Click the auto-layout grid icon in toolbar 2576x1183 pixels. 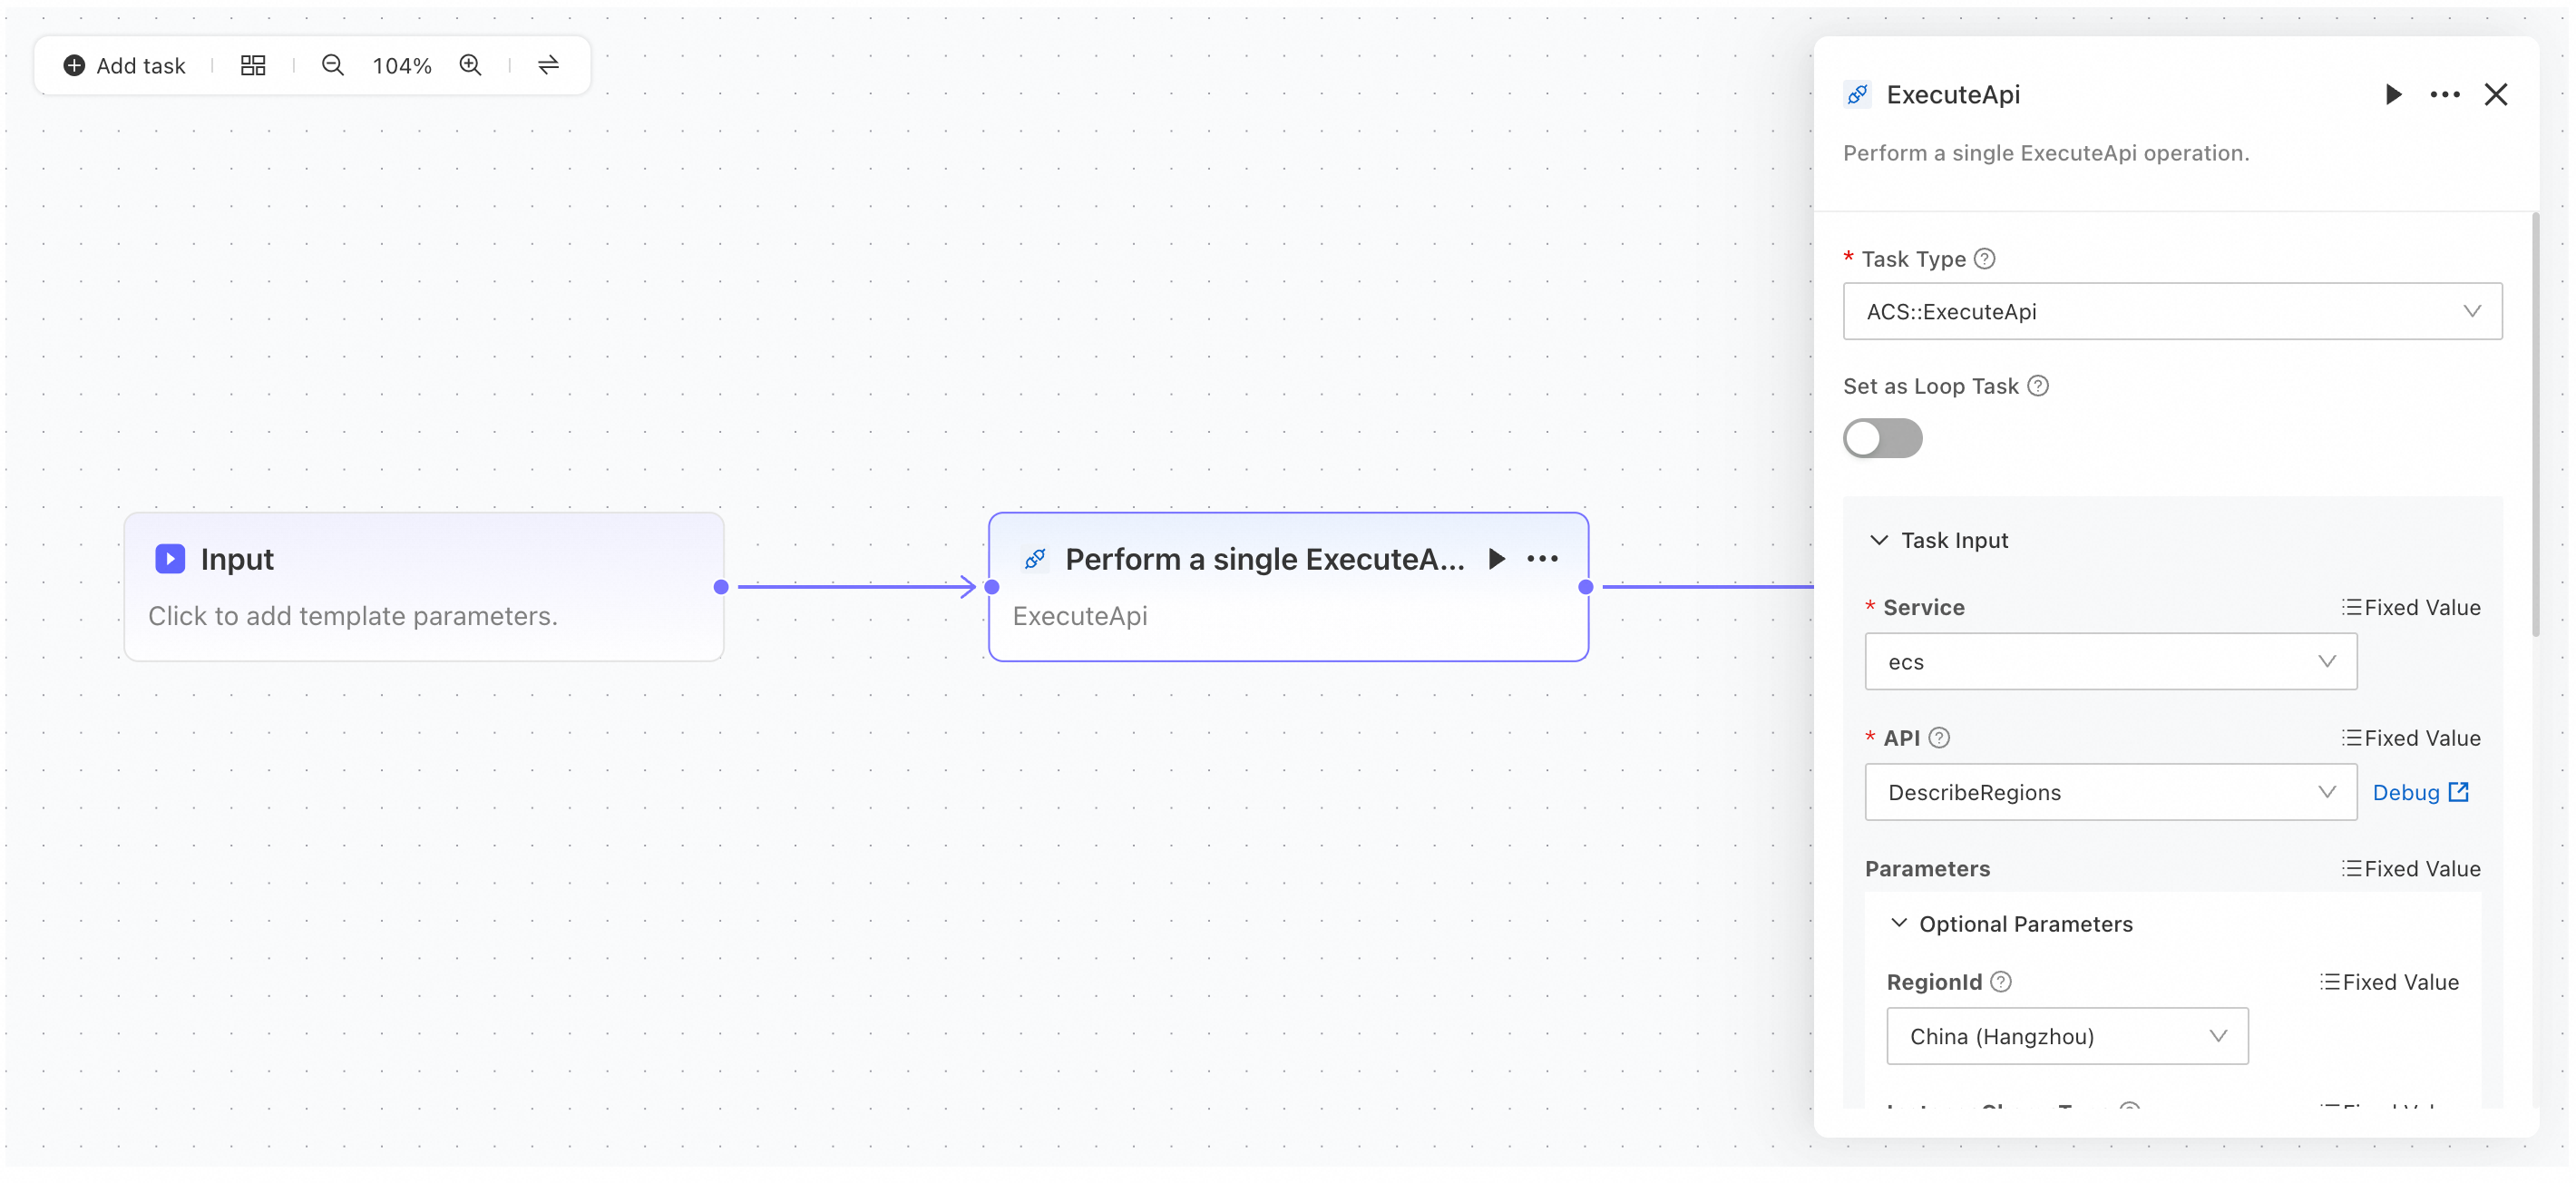click(253, 66)
